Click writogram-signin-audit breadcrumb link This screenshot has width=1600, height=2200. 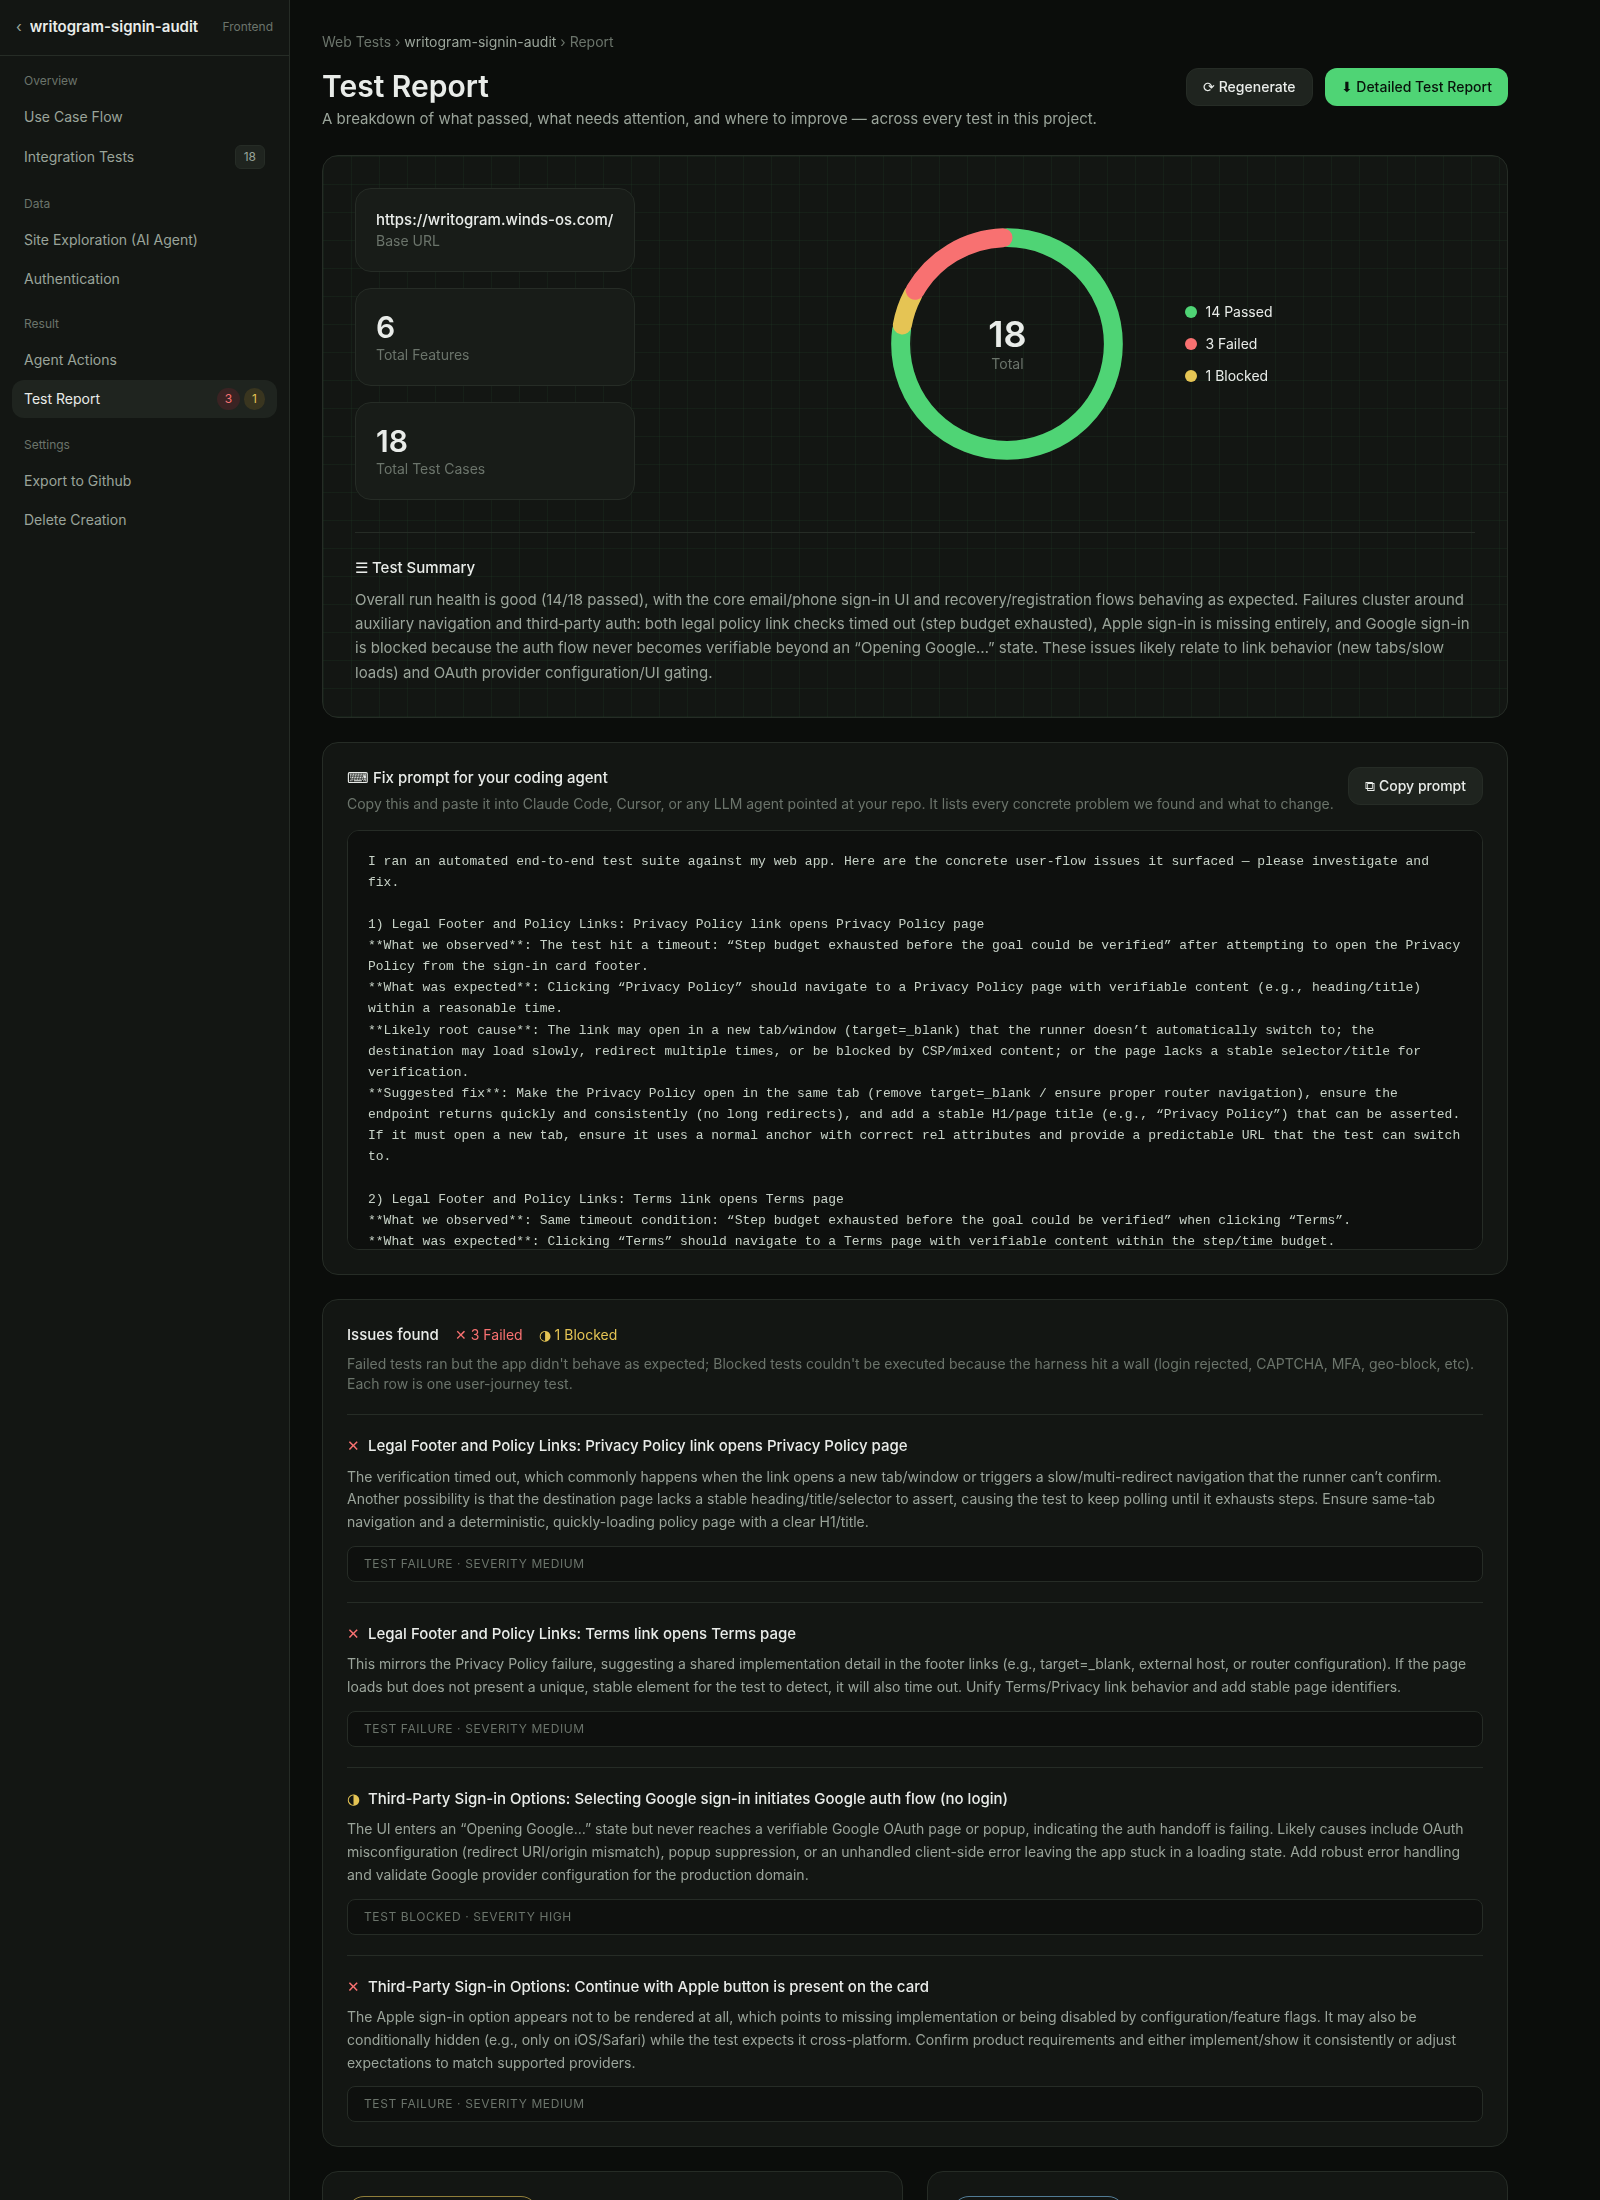coord(480,42)
